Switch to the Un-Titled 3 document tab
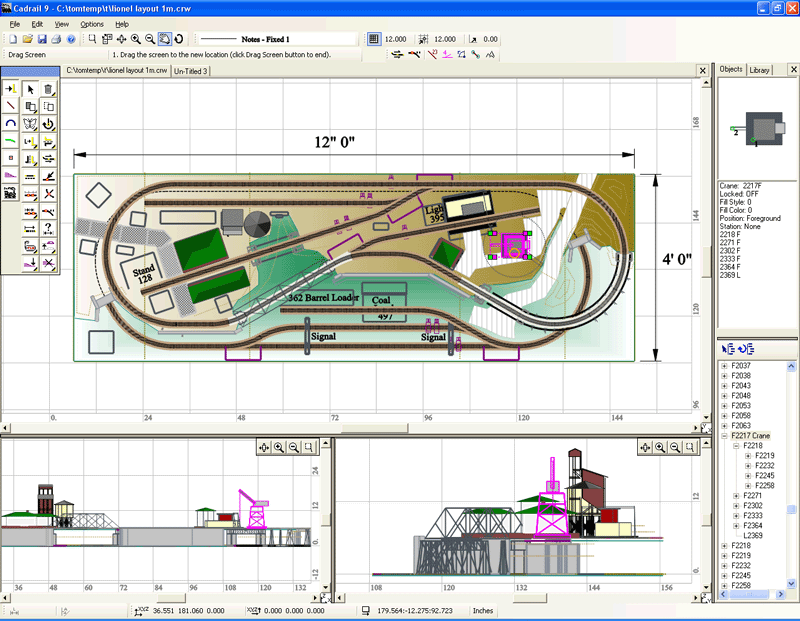 (x=191, y=71)
